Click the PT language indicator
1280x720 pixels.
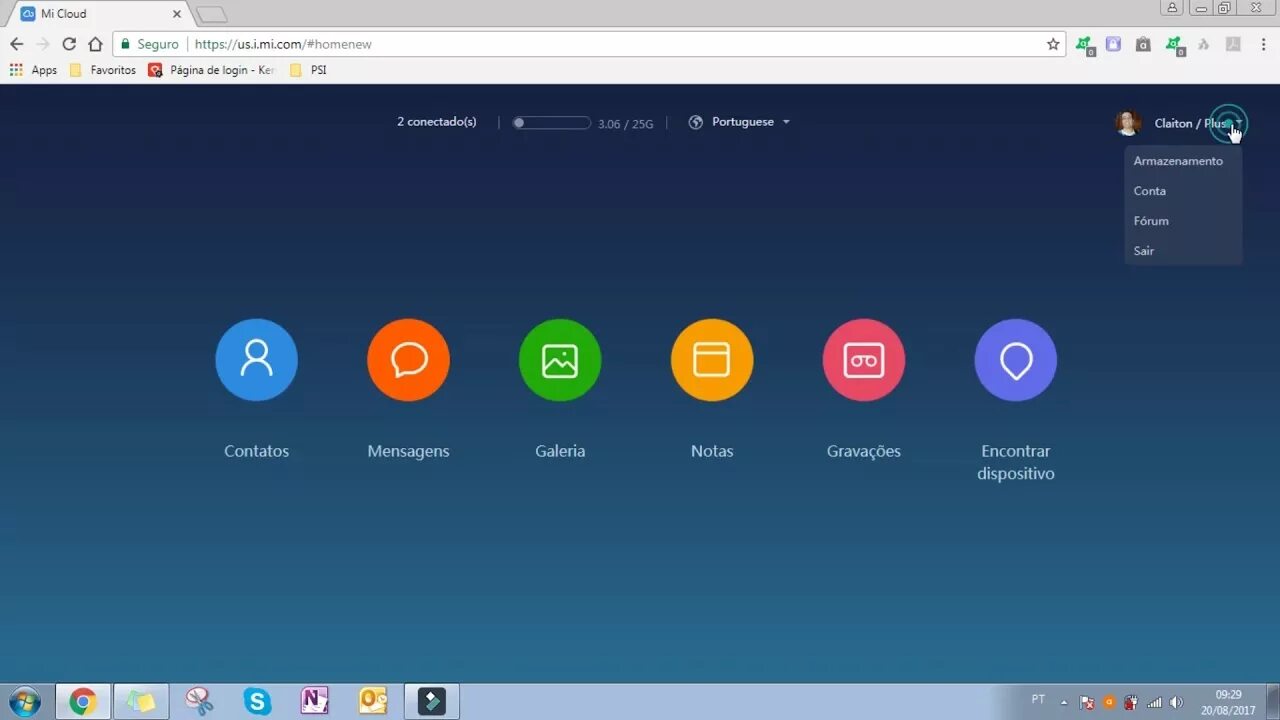click(1038, 700)
